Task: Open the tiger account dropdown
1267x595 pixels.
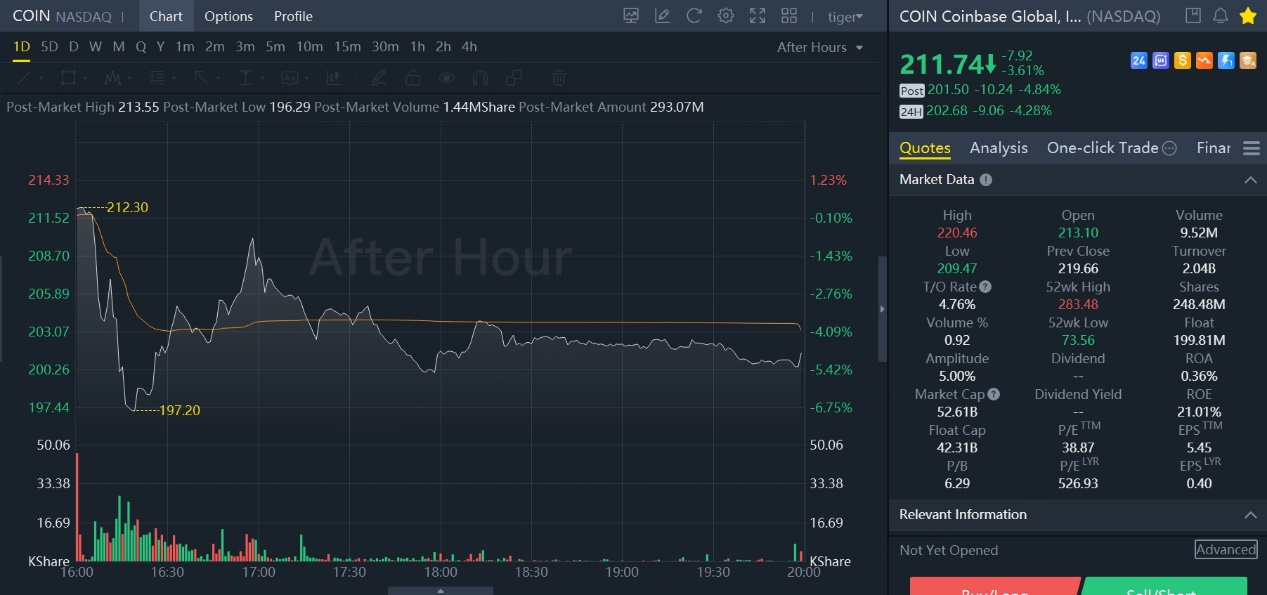Action: pos(846,16)
